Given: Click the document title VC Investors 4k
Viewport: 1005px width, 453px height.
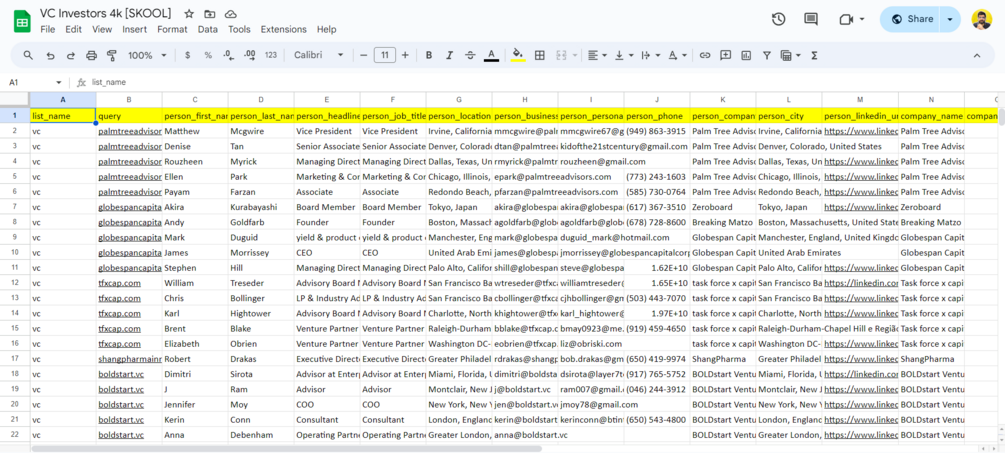Looking at the screenshot, I should click(106, 13).
